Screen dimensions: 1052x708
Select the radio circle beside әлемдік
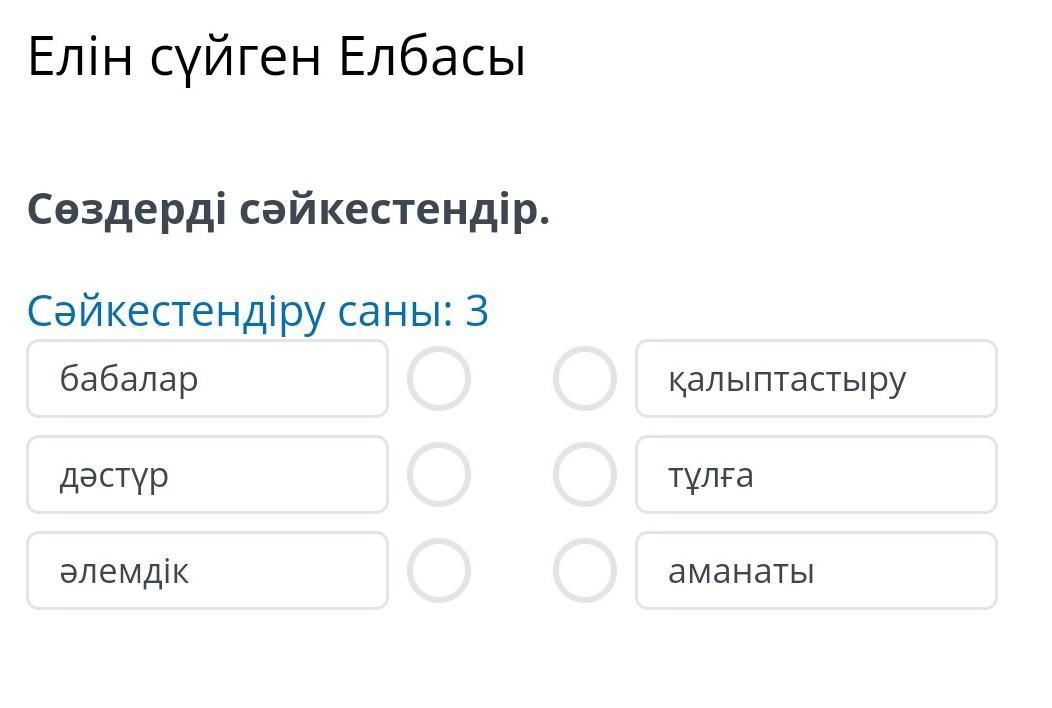click(438, 571)
